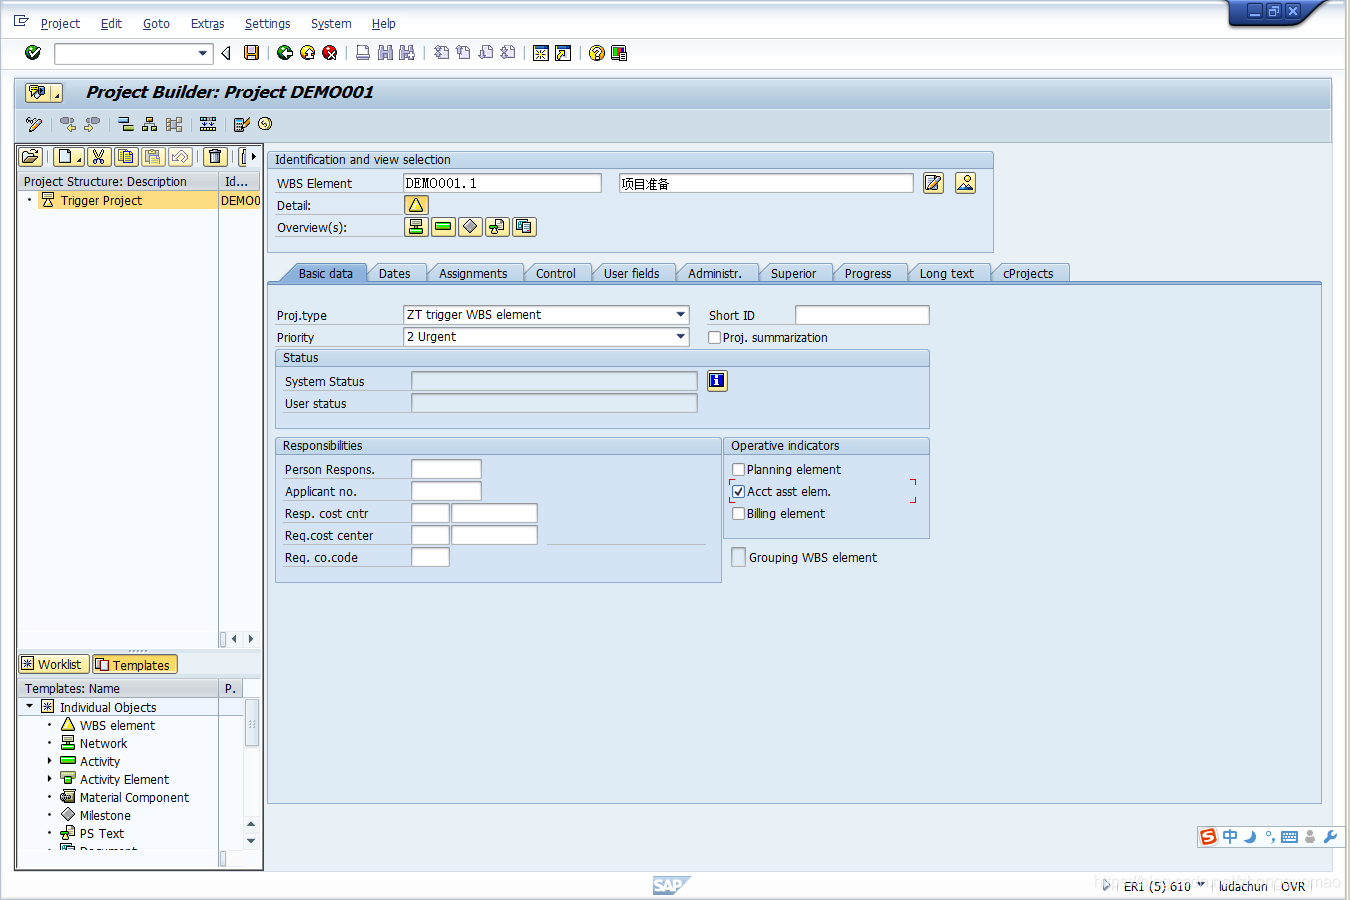This screenshot has width=1350, height=900.
Task: Click the Person Respons. input field
Action: coord(446,469)
